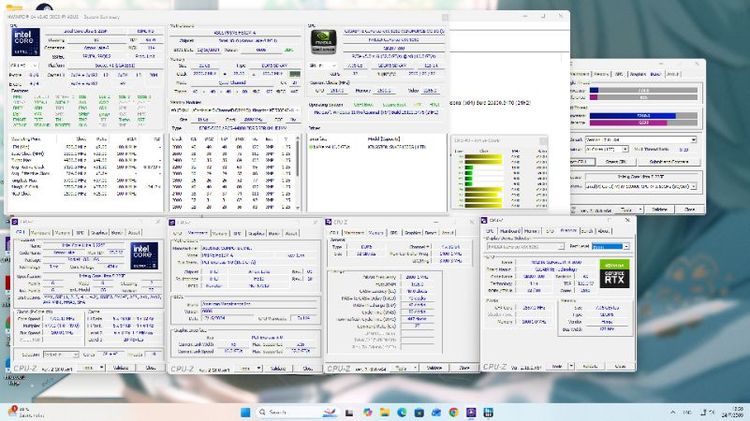This screenshot has height=421, width=750.
Task: Click the CPU-Z title icon of the Mainboard window
Action: click(x=173, y=222)
